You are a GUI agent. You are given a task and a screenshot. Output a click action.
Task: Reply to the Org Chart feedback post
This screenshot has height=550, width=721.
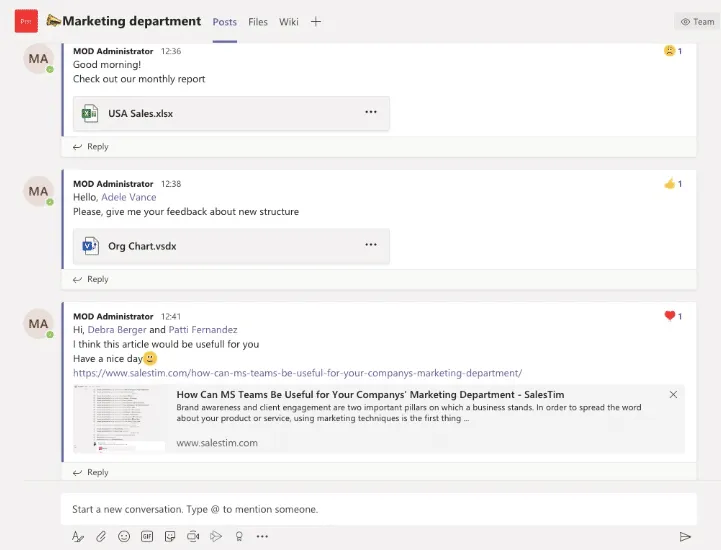click(91, 279)
